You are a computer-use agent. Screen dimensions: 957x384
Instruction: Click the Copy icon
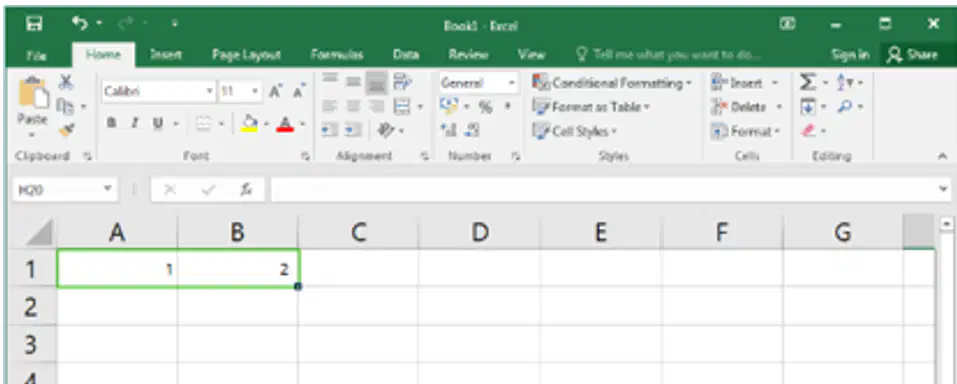[64, 106]
